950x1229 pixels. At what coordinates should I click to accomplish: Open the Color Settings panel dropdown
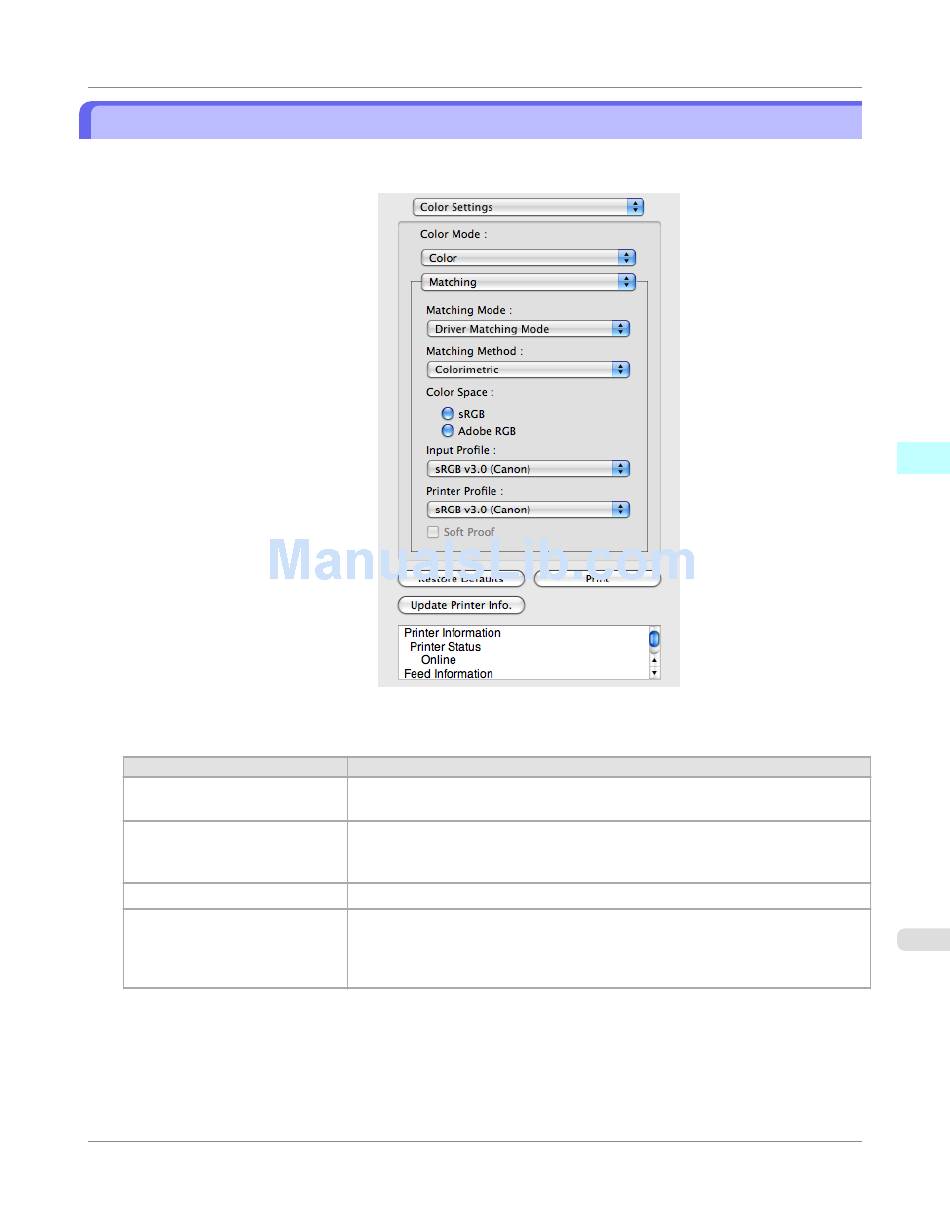[528, 207]
